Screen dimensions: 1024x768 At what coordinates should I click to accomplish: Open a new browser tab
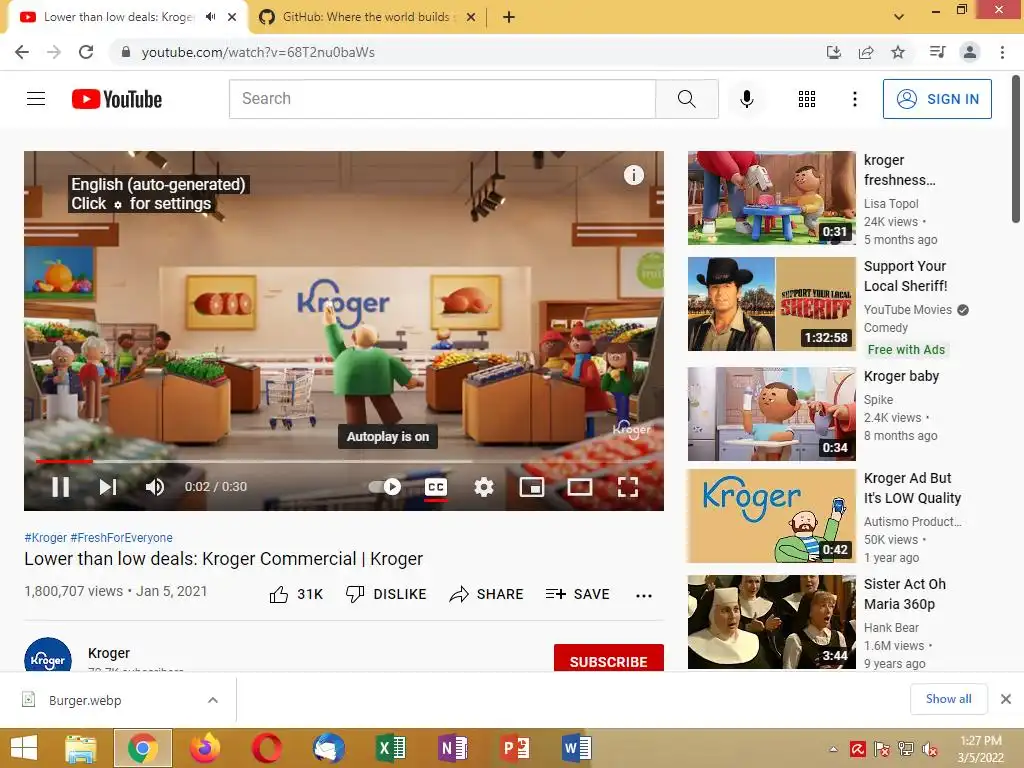coord(509,17)
